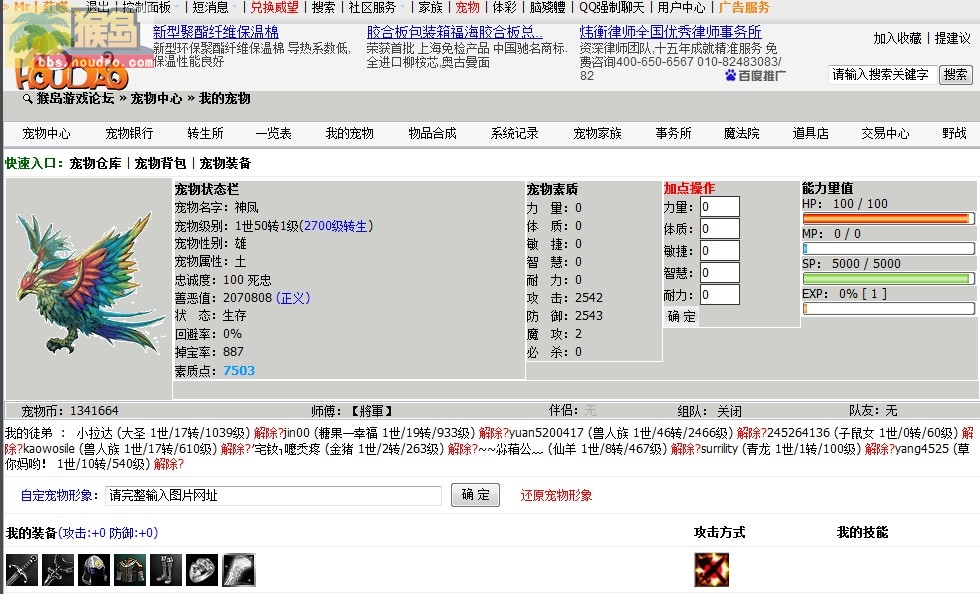The height and width of the screenshot is (594, 980).
Task: Click 确定 next to the custom image field
Action: point(475,495)
